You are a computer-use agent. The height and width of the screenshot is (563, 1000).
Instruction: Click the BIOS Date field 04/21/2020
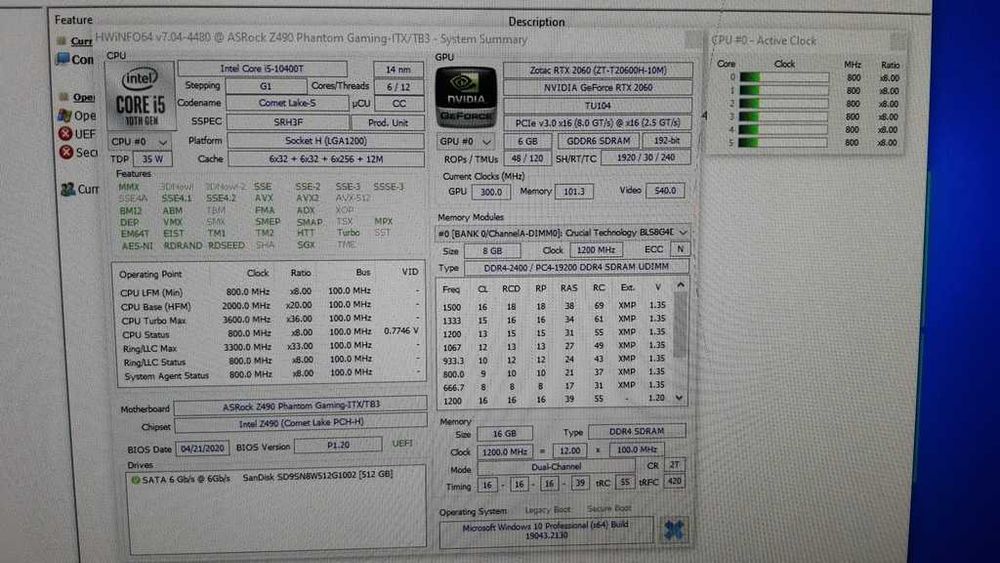[x=202, y=448]
